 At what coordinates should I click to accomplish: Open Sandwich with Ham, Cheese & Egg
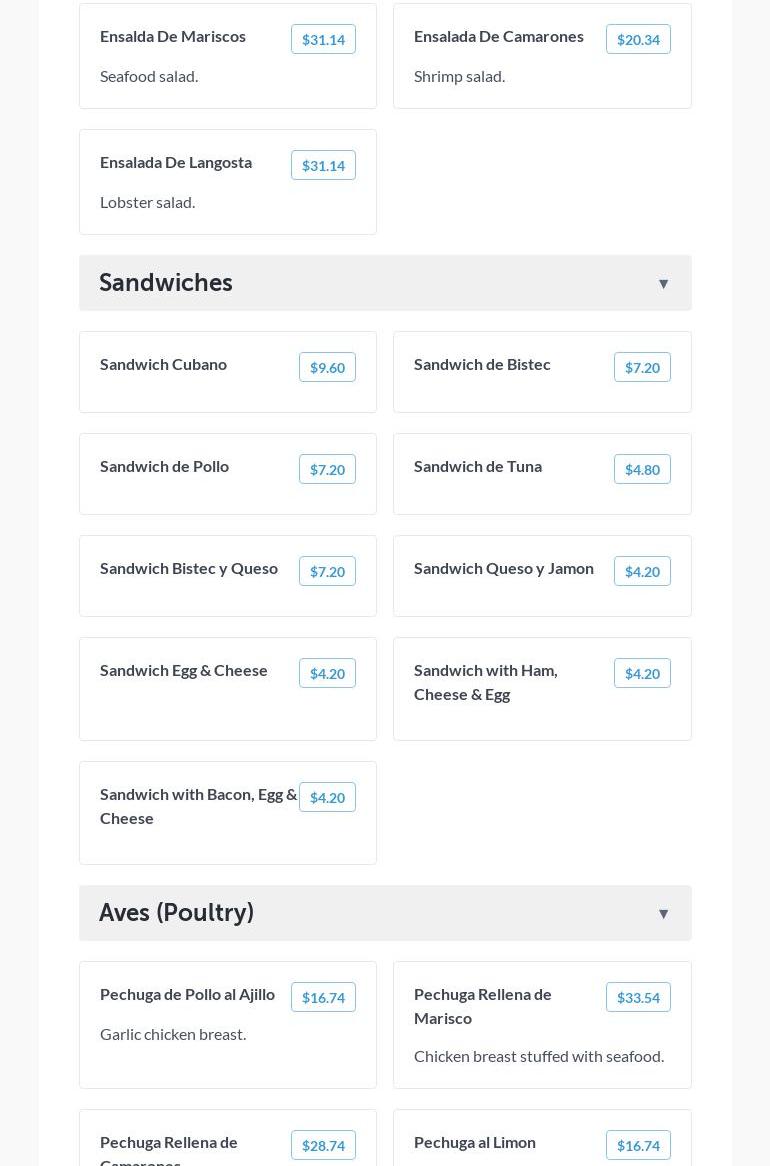tap(486, 682)
